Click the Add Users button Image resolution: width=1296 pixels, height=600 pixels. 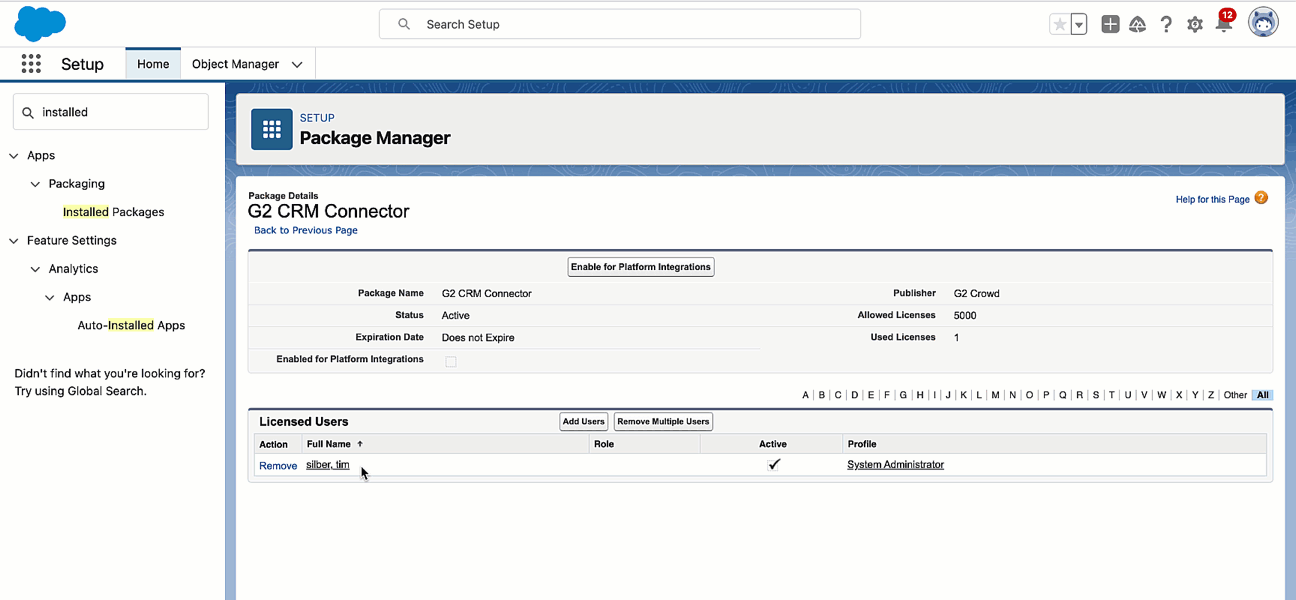pos(584,422)
